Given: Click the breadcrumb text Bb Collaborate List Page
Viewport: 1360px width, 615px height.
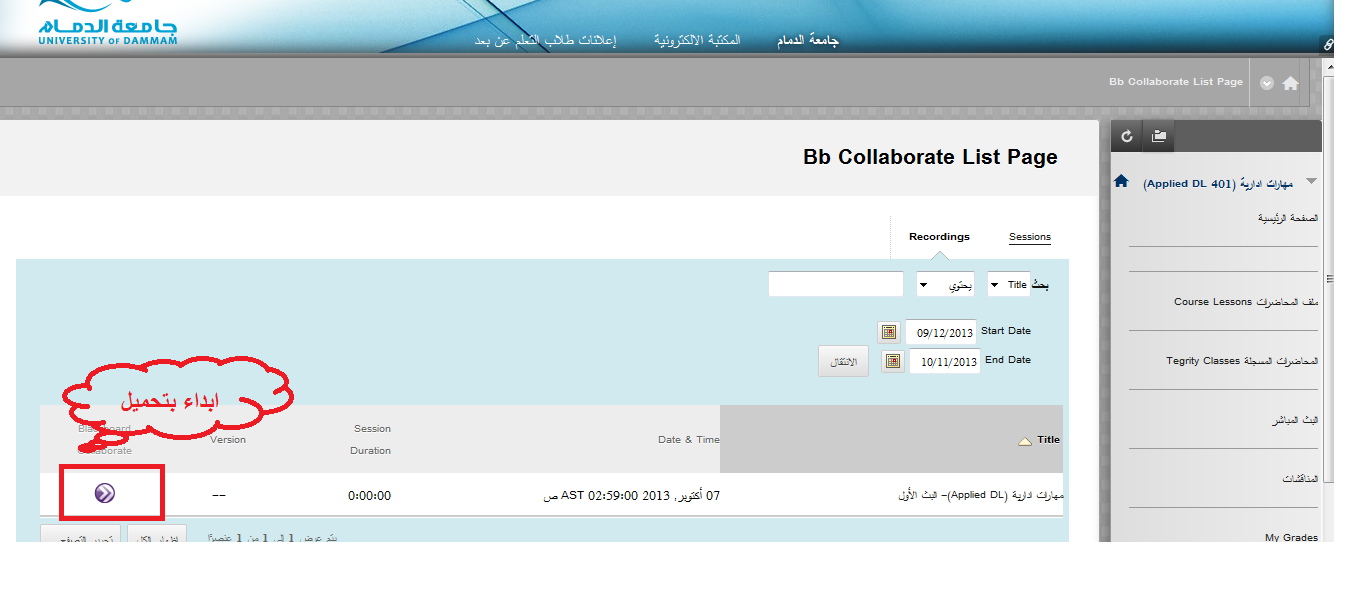Looking at the screenshot, I should point(1176,82).
